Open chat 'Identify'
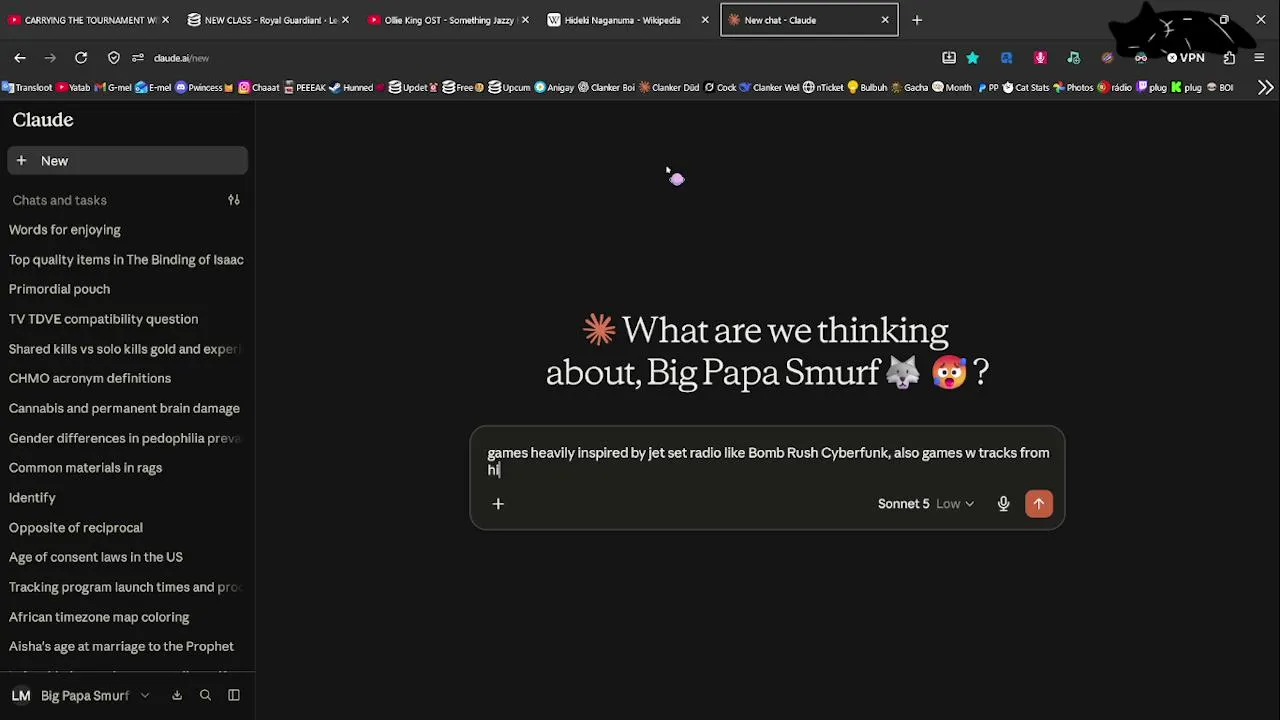This screenshot has width=1280, height=720. 32,498
